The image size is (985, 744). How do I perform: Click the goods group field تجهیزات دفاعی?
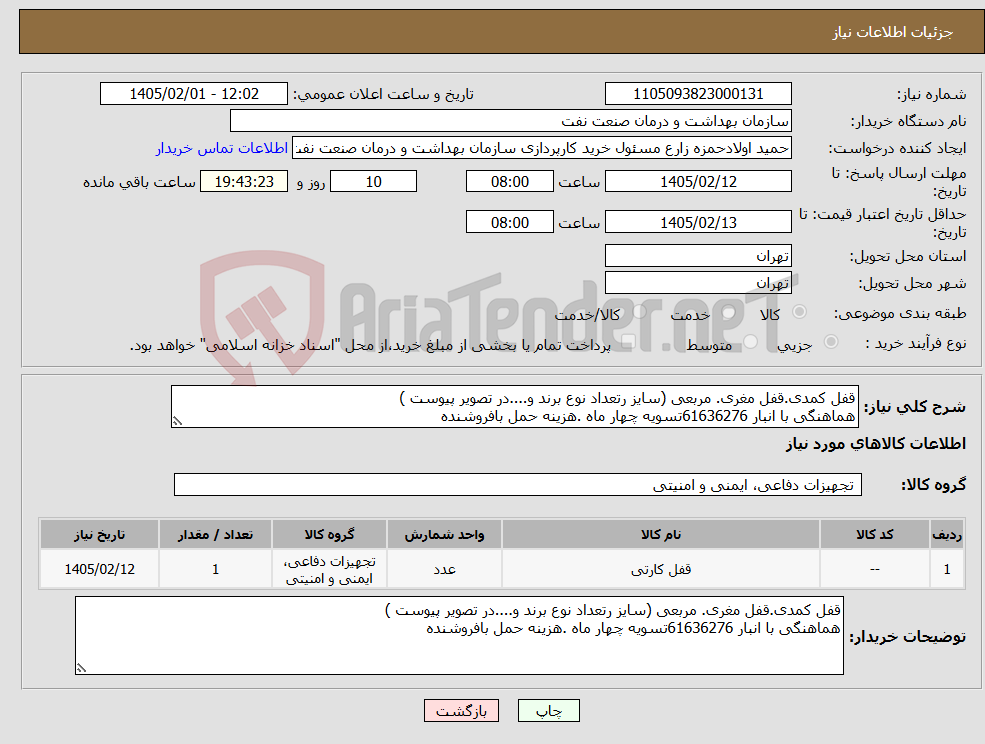518,484
